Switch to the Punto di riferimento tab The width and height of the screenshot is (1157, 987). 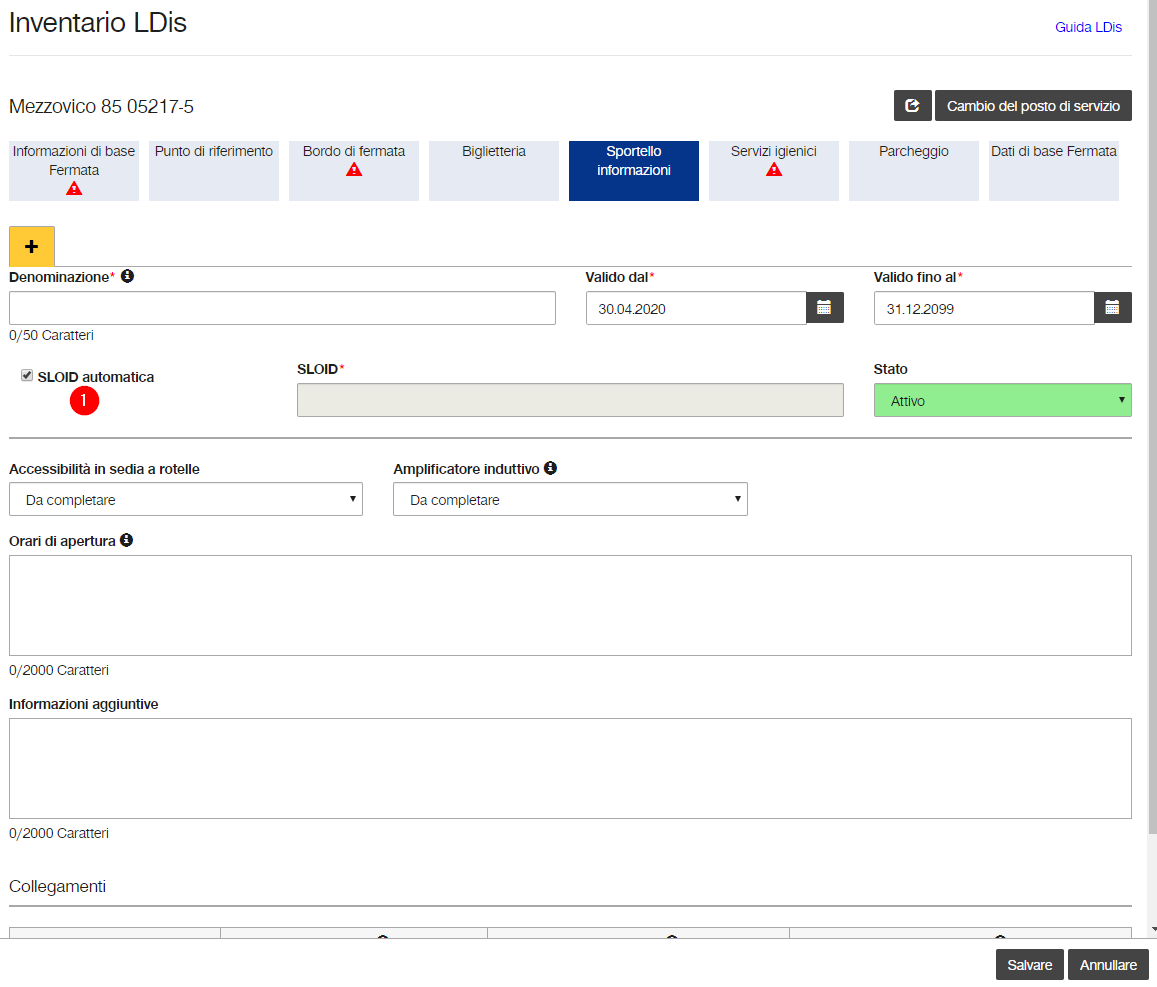[214, 170]
